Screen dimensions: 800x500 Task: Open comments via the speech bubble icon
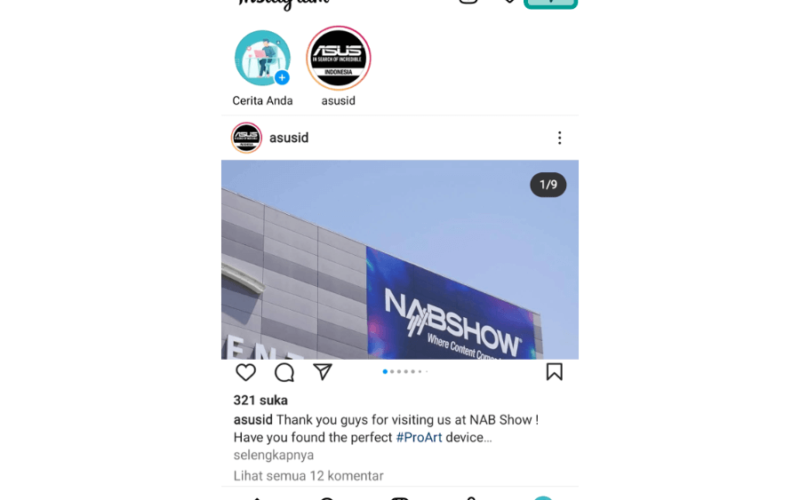284,372
